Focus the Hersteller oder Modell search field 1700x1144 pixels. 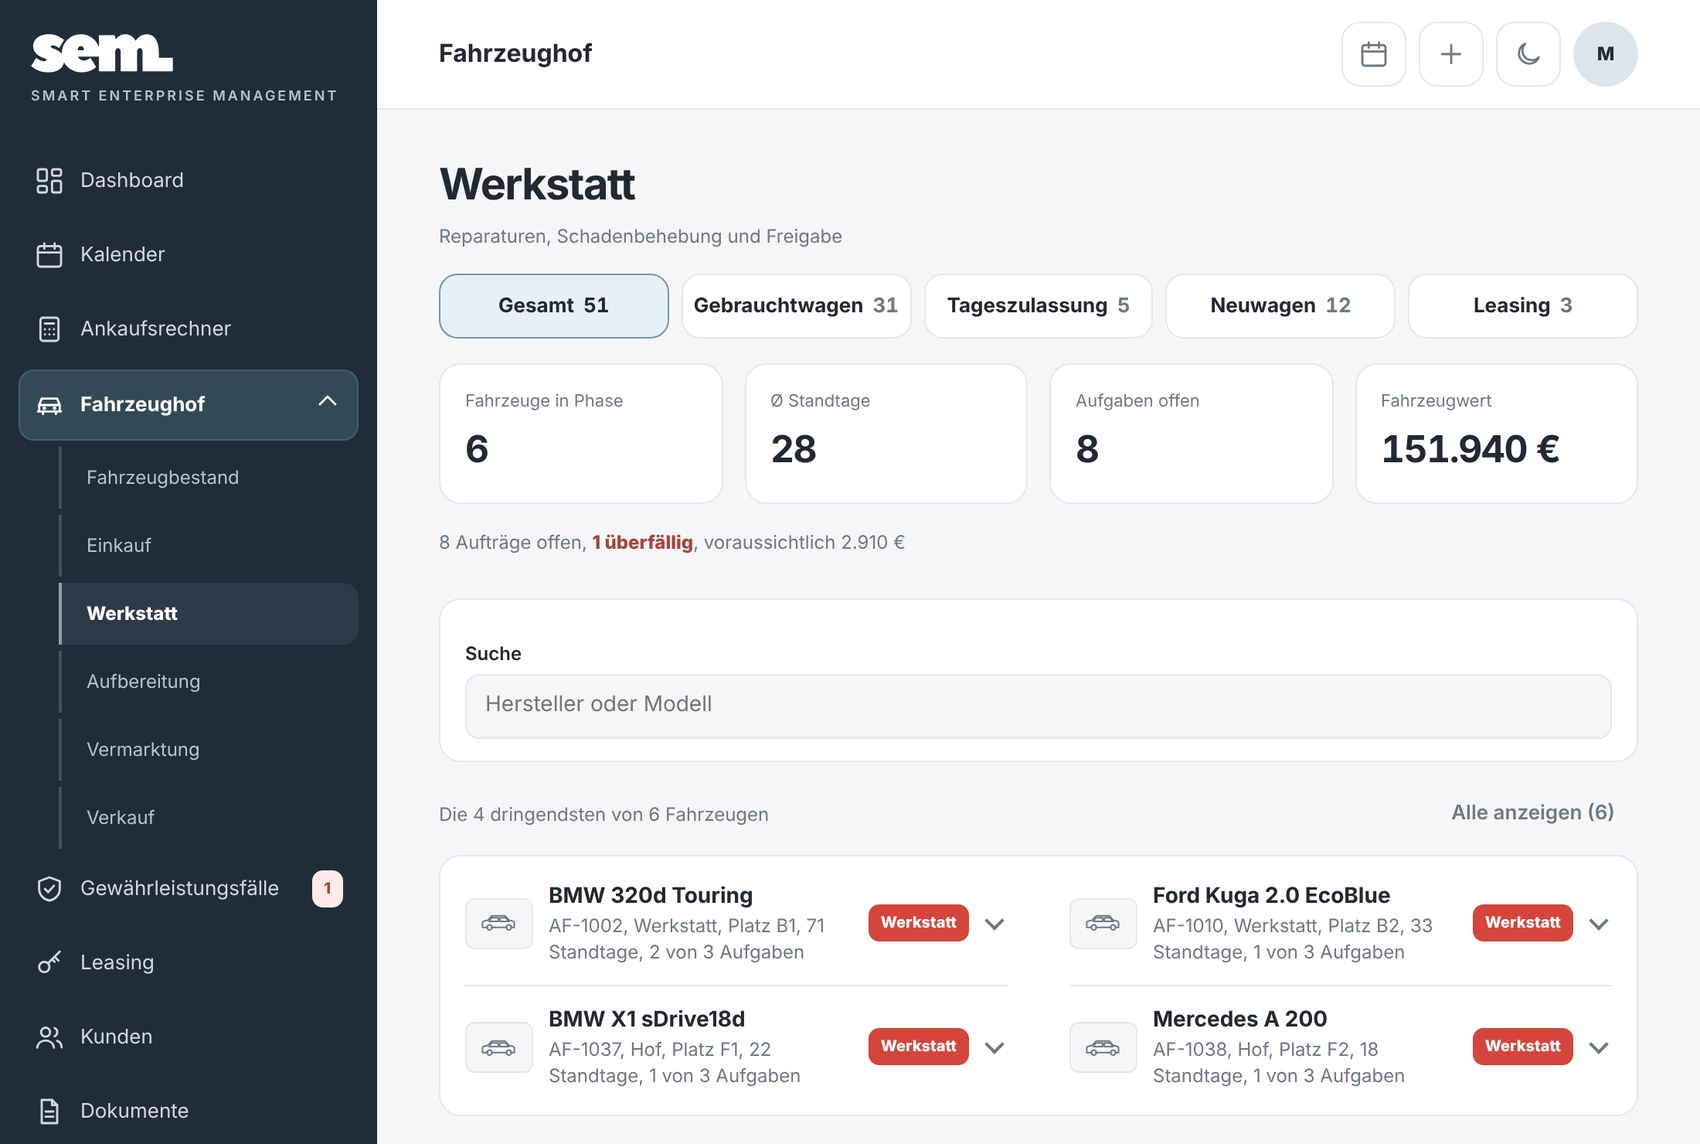click(1038, 706)
